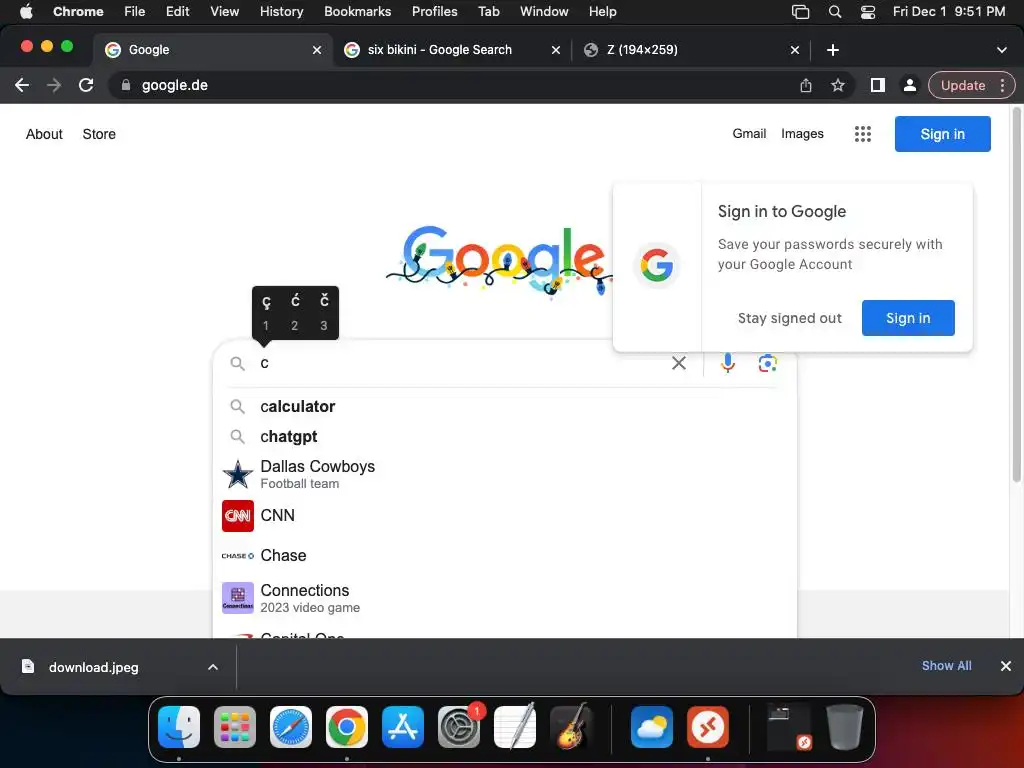Image resolution: width=1024 pixels, height=768 pixels.
Task: Select the Dallas Cowboys suggestion
Action: 504,474
